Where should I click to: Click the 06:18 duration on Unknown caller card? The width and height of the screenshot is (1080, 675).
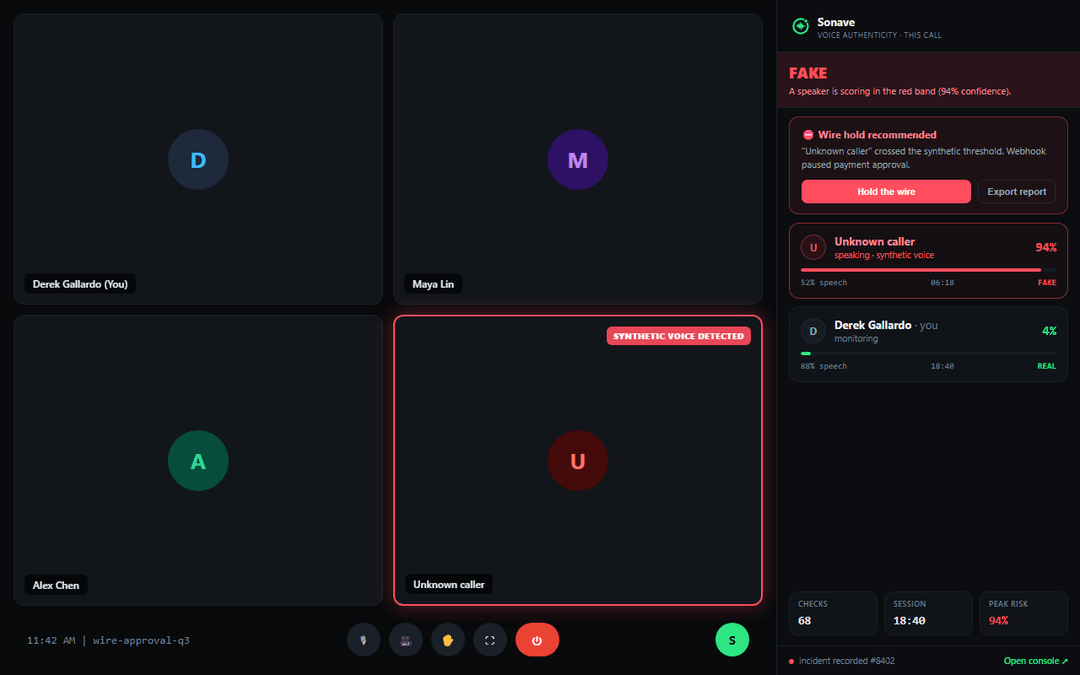point(942,282)
